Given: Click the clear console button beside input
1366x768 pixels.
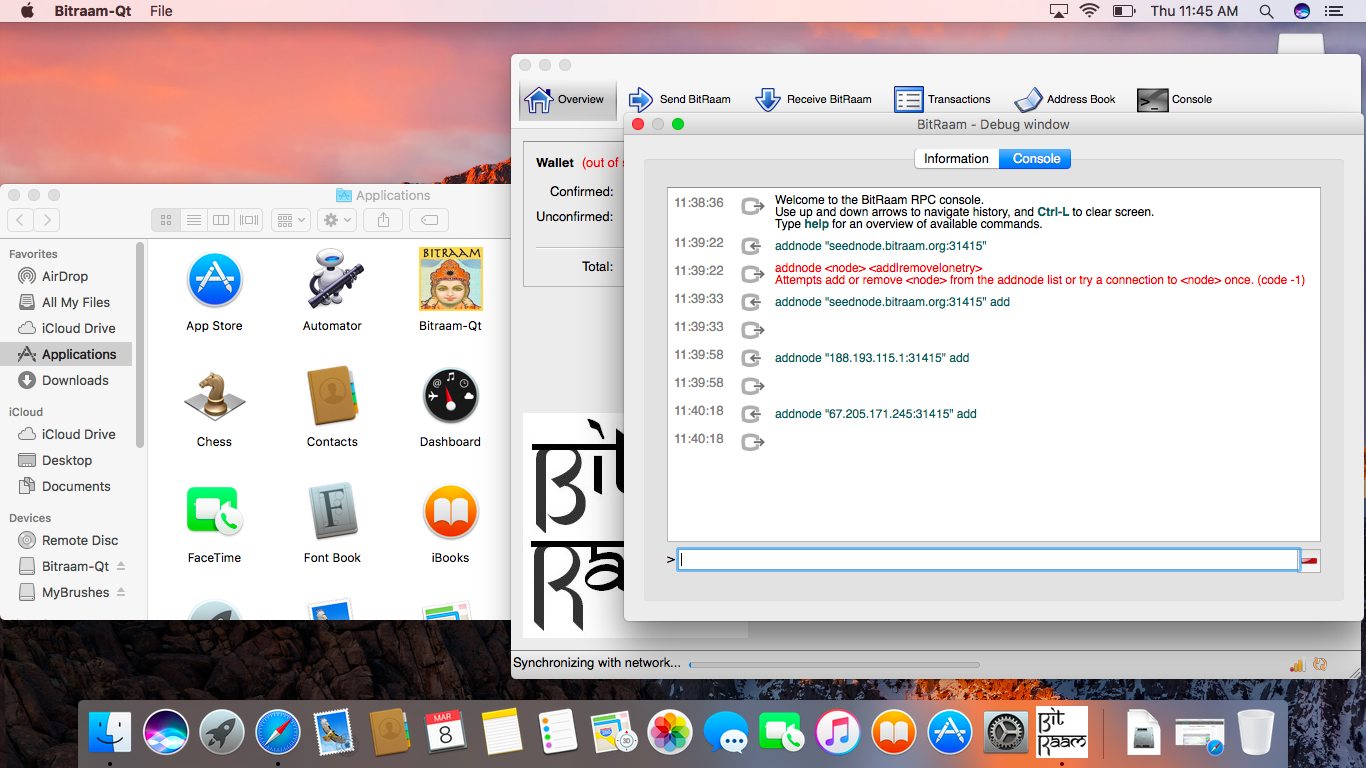Looking at the screenshot, I should pos(1310,561).
